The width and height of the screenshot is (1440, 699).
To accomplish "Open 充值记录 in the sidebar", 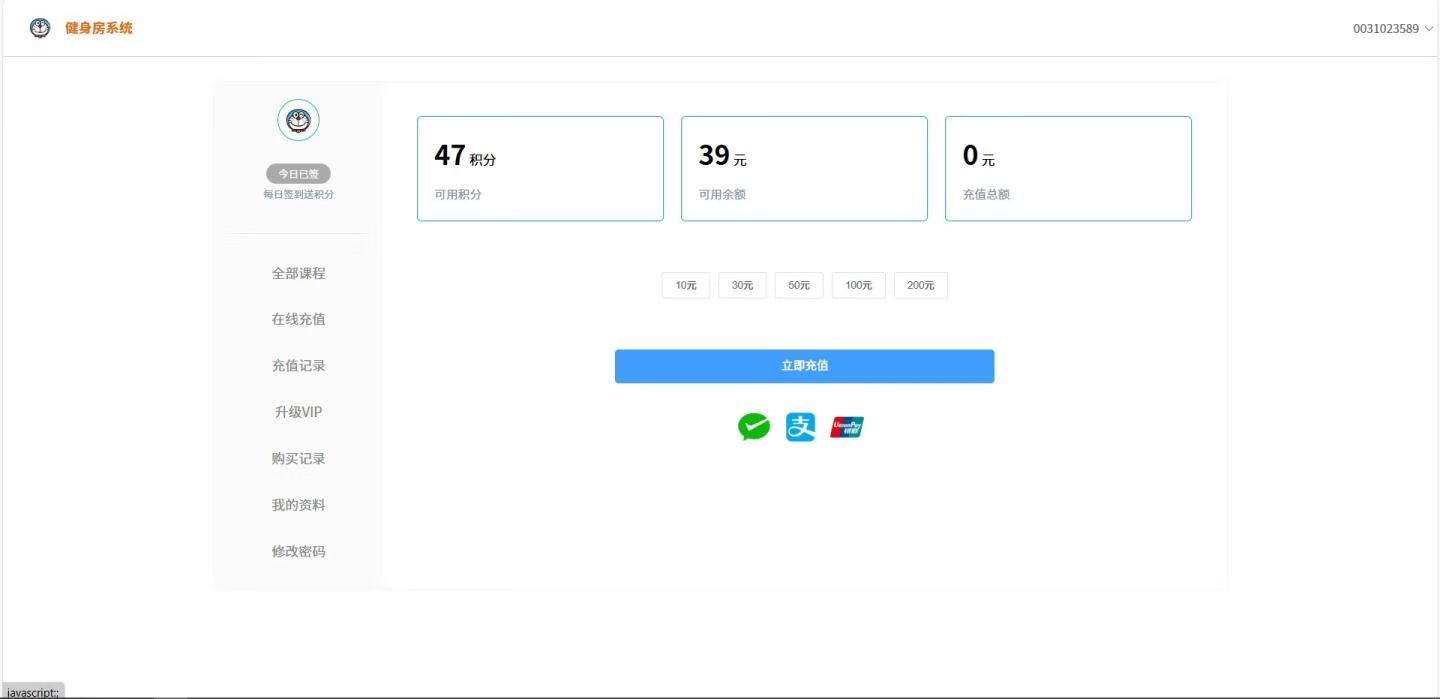I will [298, 366].
